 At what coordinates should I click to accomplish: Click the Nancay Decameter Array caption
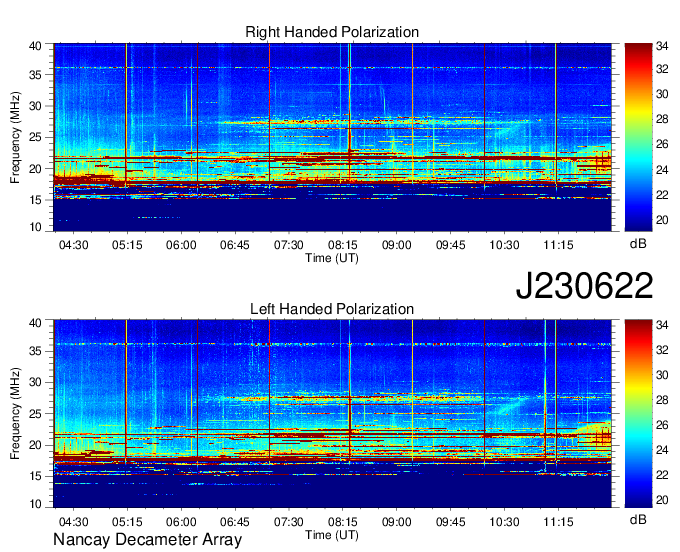coord(147,540)
